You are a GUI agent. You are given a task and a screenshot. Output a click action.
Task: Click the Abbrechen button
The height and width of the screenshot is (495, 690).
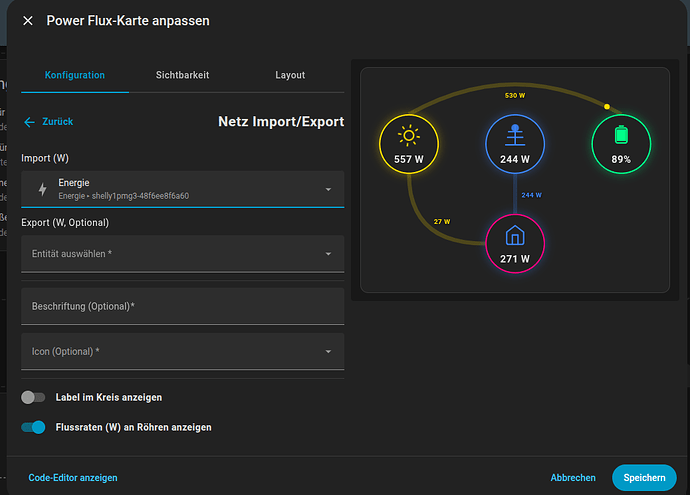point(573,478)
